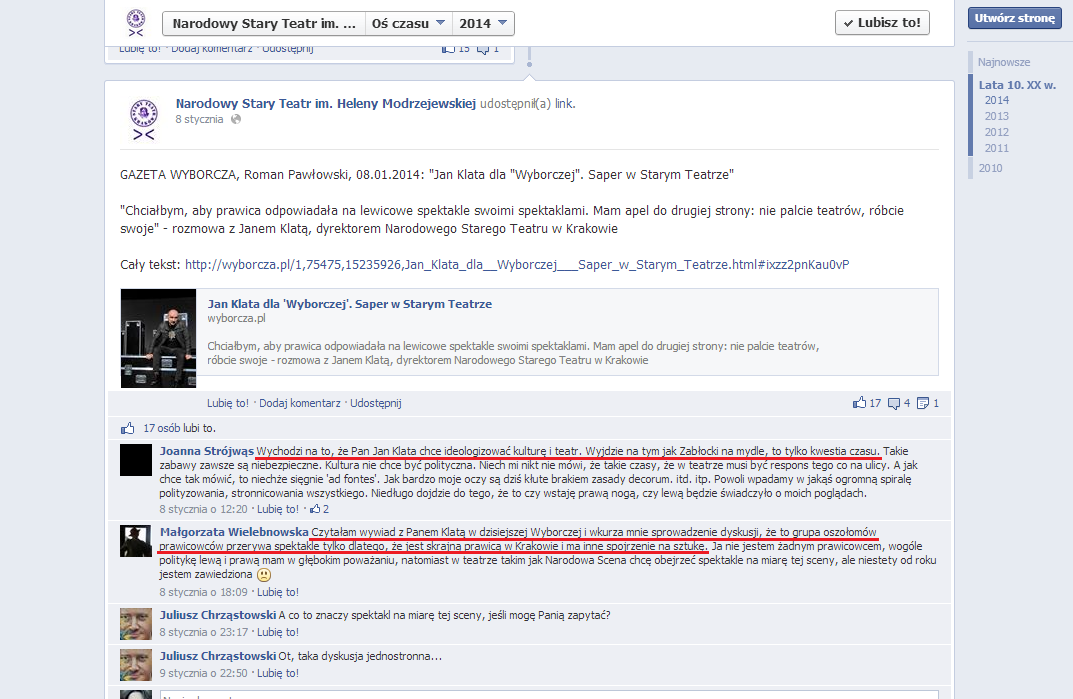
Task: Open the timestamp 8 stycznia o 18:09
Action: pos(203,592)
